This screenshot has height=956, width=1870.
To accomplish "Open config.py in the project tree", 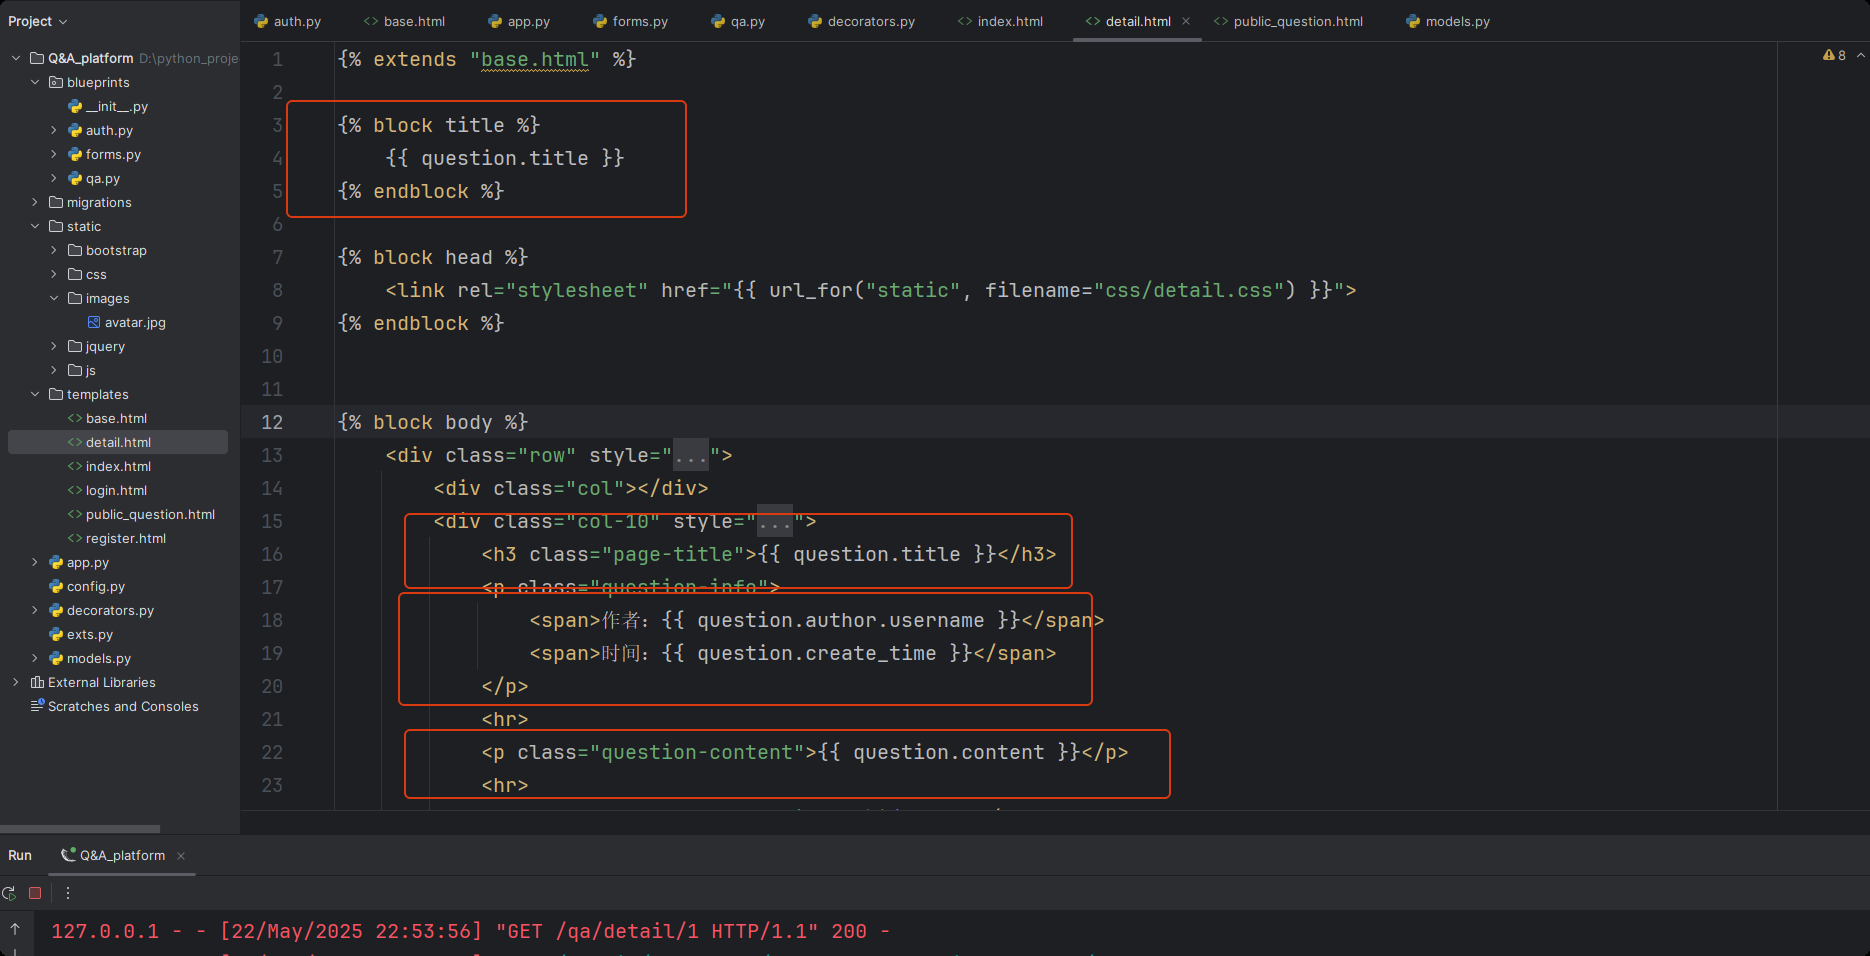I will point(95,586).
